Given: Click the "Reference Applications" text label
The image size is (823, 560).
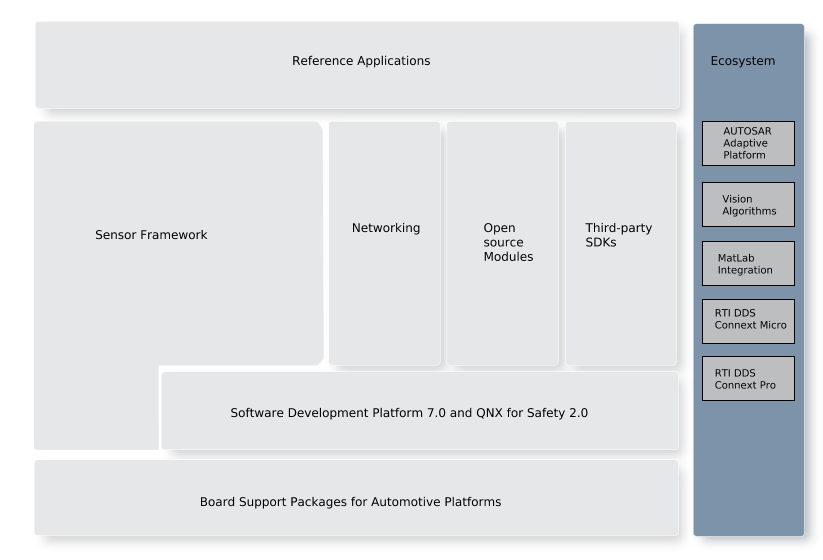Looking at the screenshot, I should [x=361, y=61].
